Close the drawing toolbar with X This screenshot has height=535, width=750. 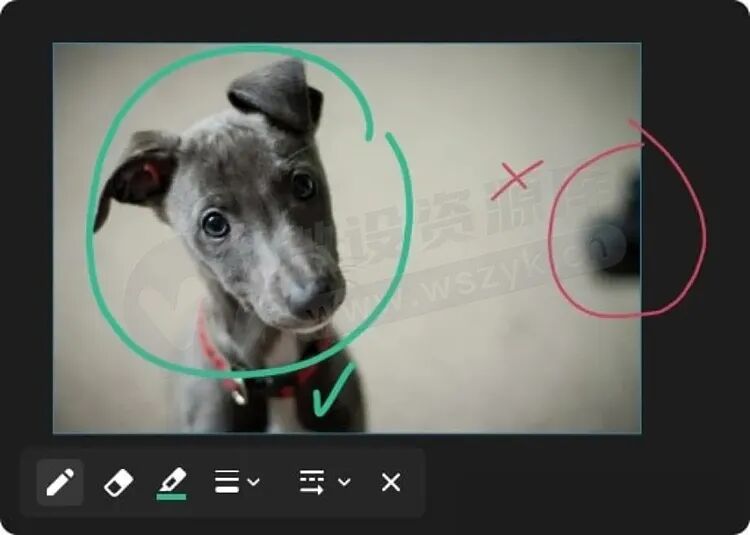[391, 482]
